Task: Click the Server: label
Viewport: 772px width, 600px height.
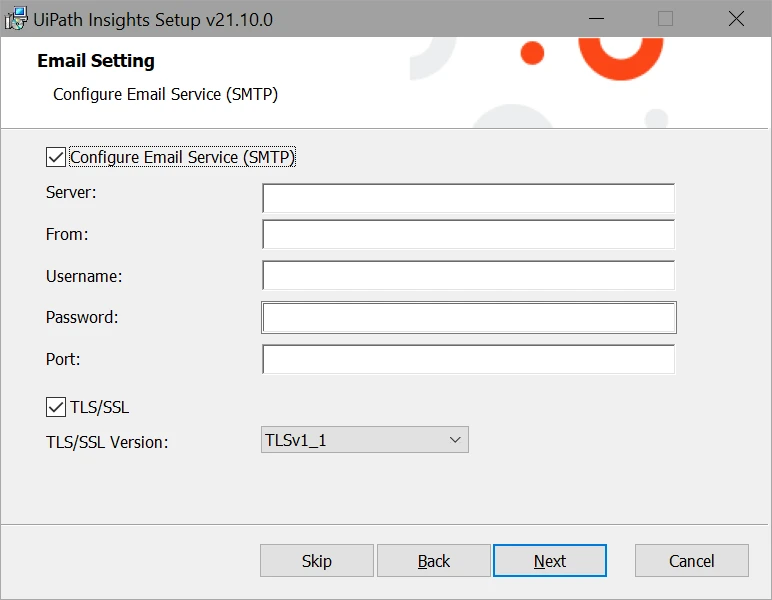Action: point(71,192)
